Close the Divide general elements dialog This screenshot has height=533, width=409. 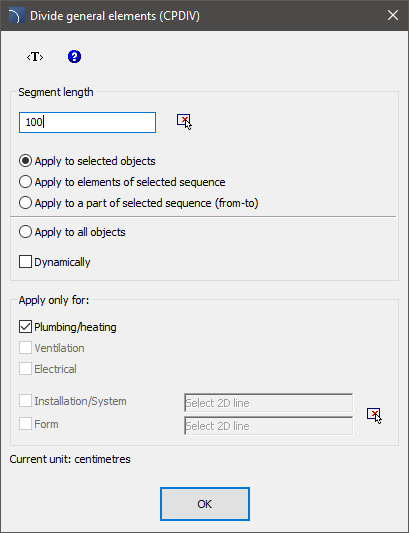click(393, 16)
